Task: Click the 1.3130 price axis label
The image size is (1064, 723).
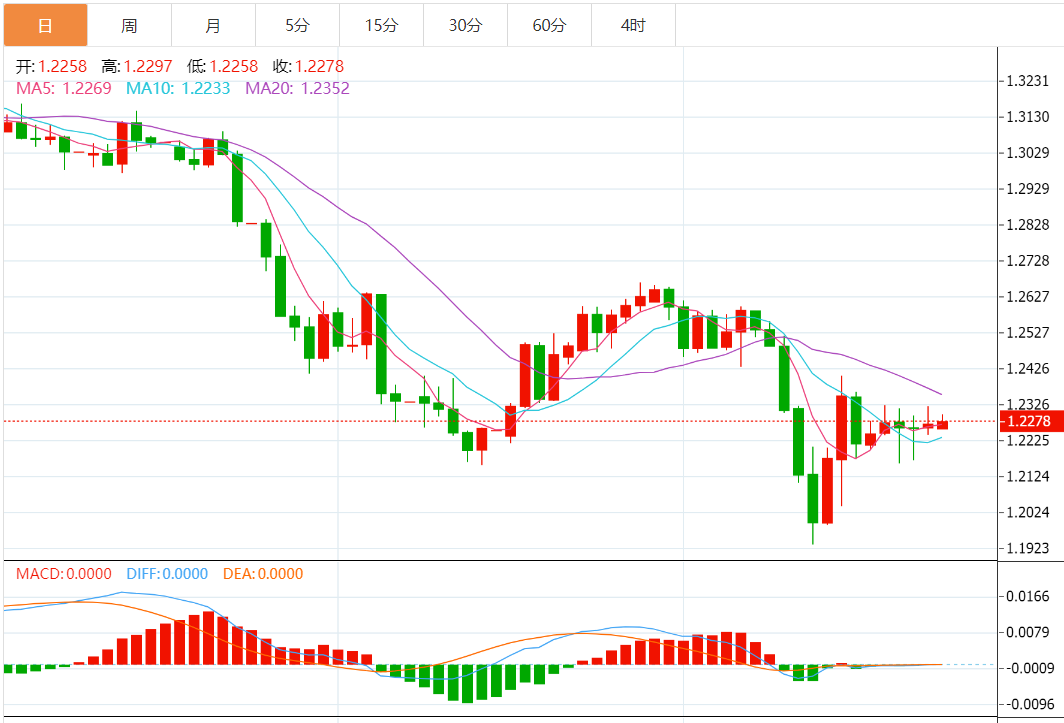Action: (x=1027, y=117)
